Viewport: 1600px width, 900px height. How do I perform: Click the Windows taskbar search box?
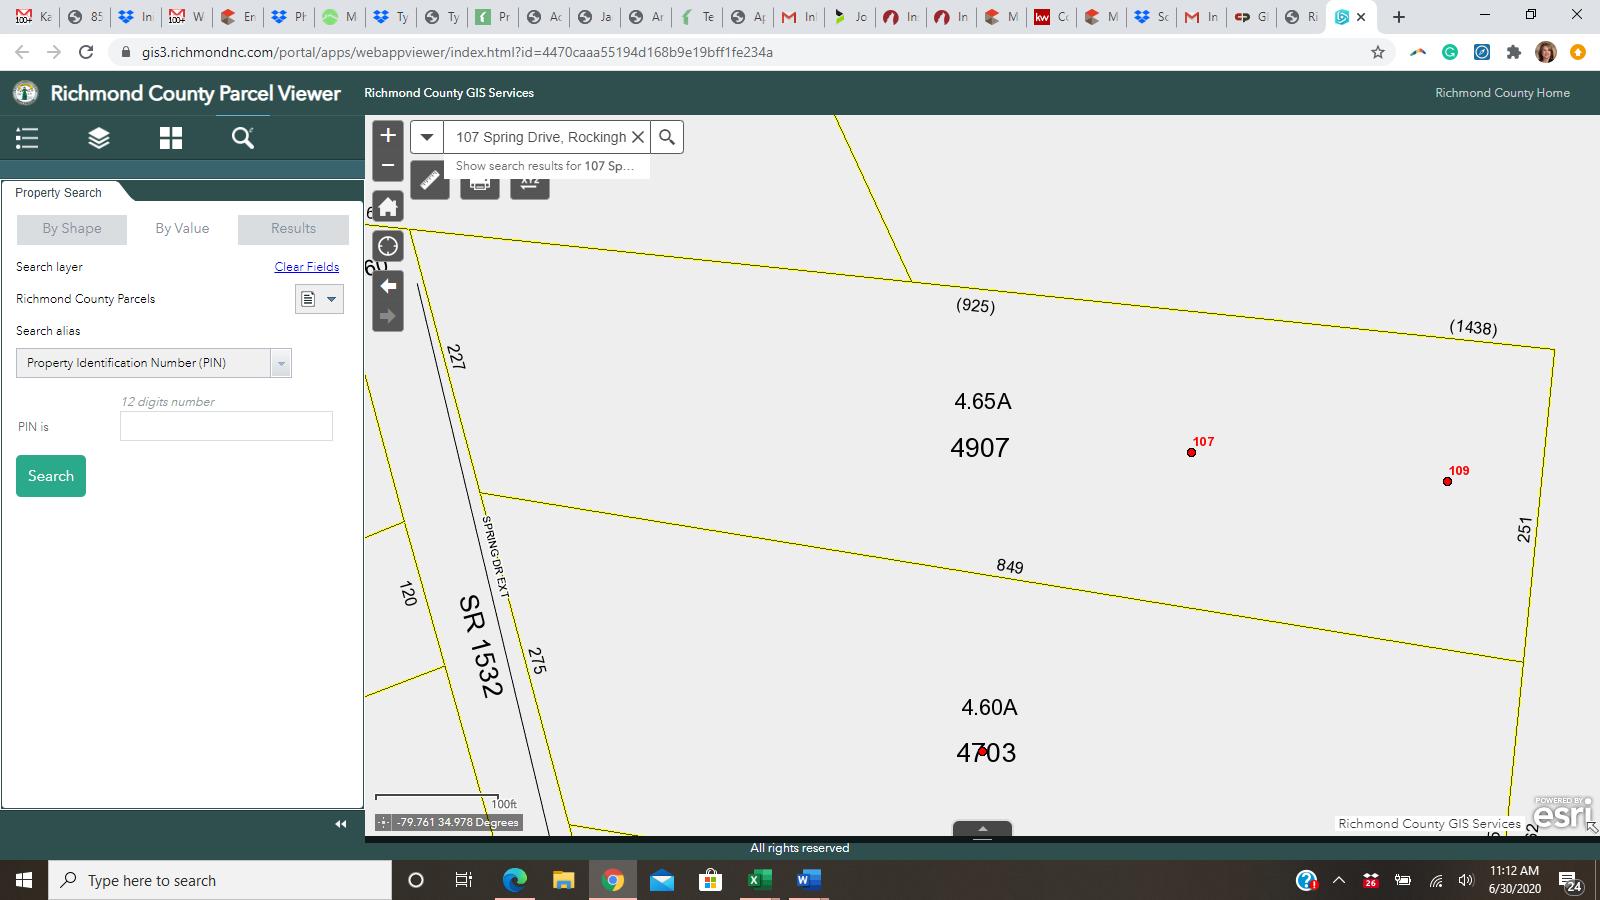coord(220,880)
